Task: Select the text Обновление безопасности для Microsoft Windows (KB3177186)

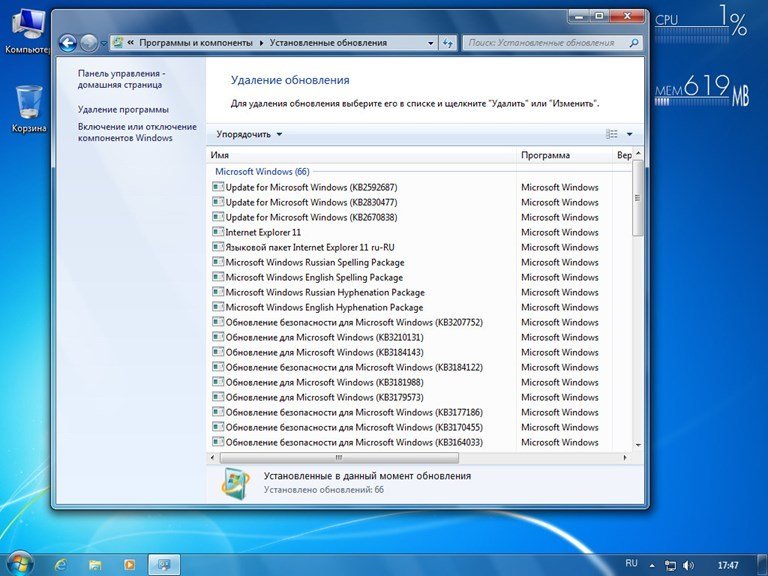Action: 354,412
